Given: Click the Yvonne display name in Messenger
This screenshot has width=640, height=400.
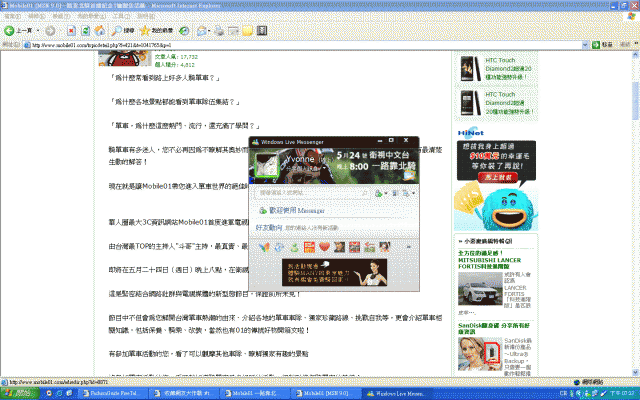Looking at the screenshot, I should coord(300,159).
